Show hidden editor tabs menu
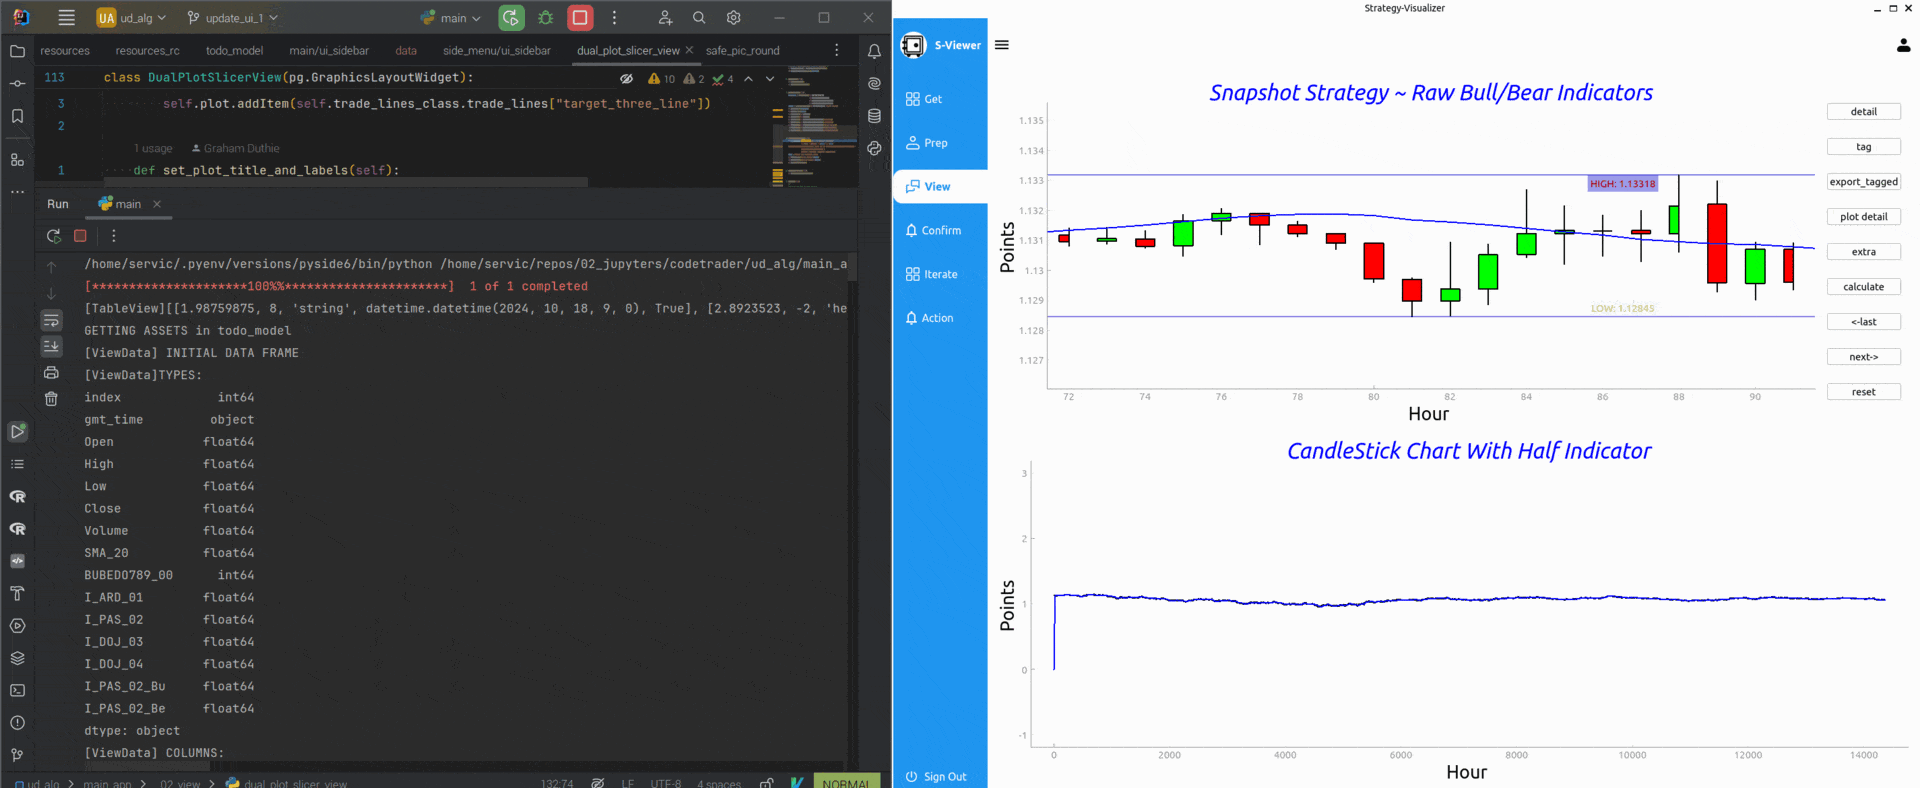Image resolution: width=1920 pixels, height=788 pixels. [837, 50]
